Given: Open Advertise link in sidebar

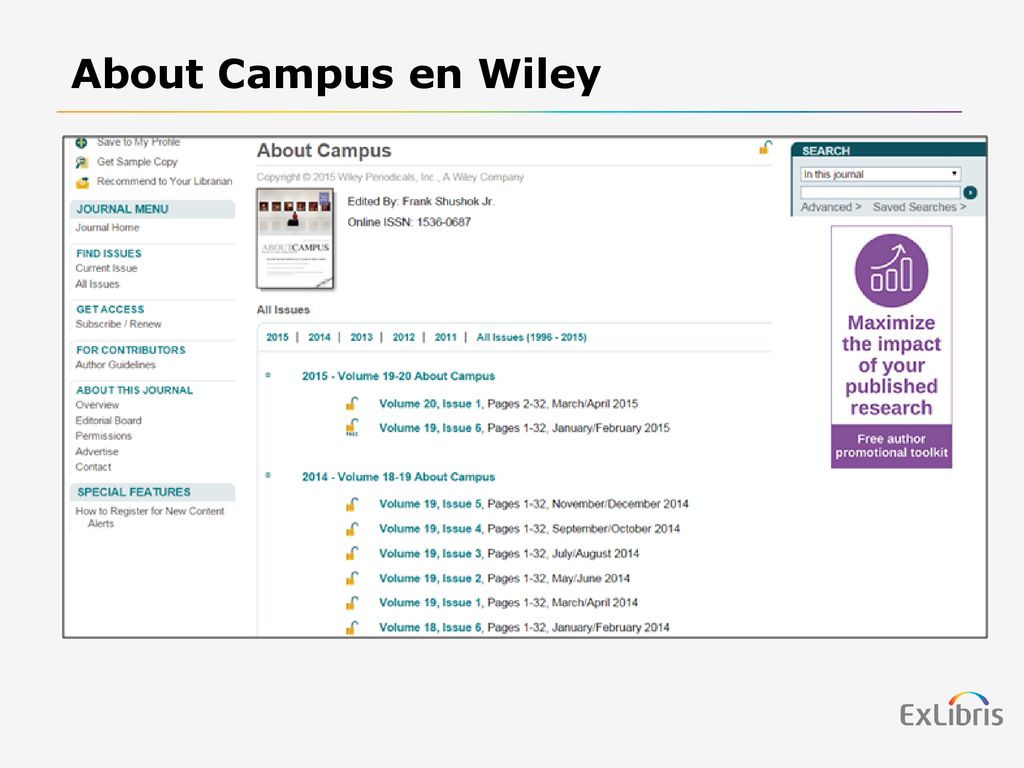Looking at the screenshot, I should pos(97,451).
